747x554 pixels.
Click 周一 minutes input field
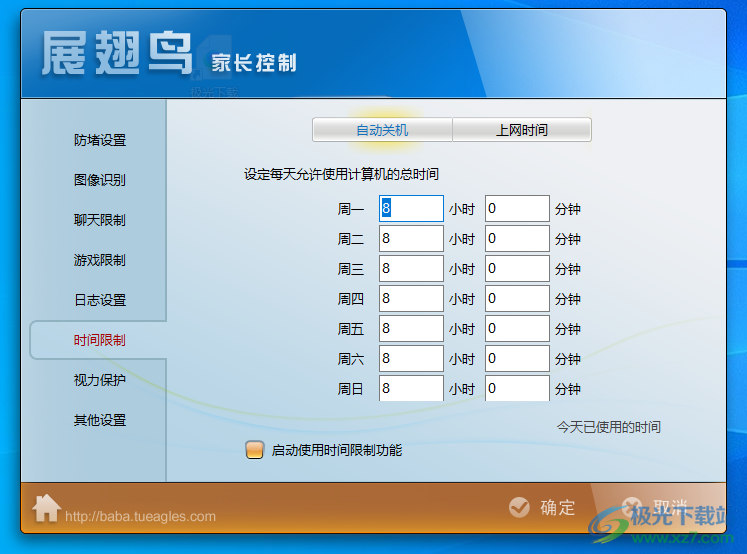coord(517,208)
